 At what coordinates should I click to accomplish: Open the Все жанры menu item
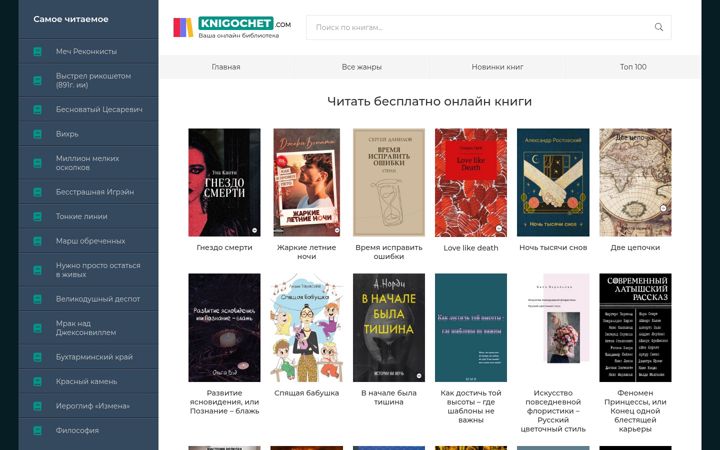click(361, 67)
